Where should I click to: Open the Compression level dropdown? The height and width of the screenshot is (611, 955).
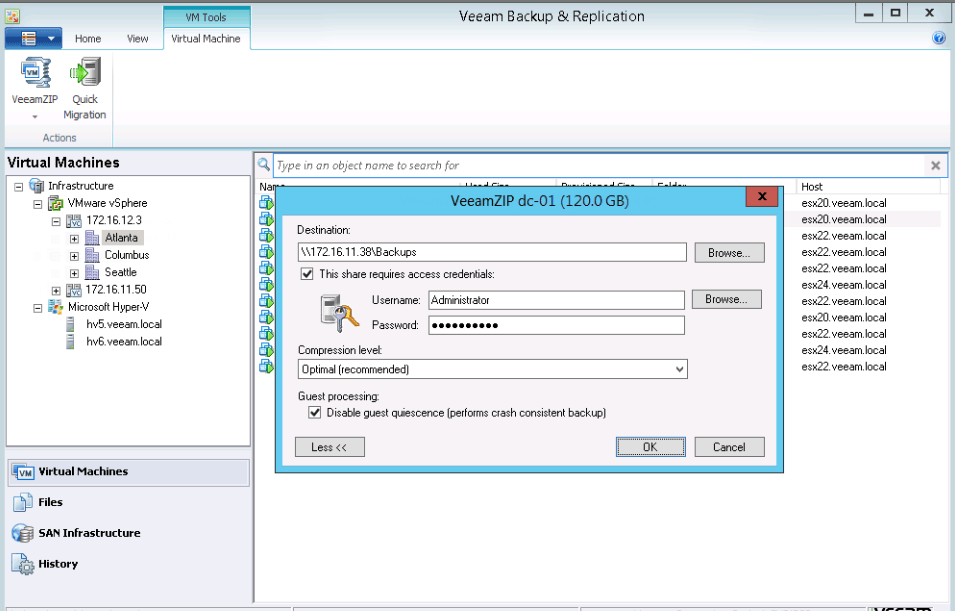(x=679, y=369)
